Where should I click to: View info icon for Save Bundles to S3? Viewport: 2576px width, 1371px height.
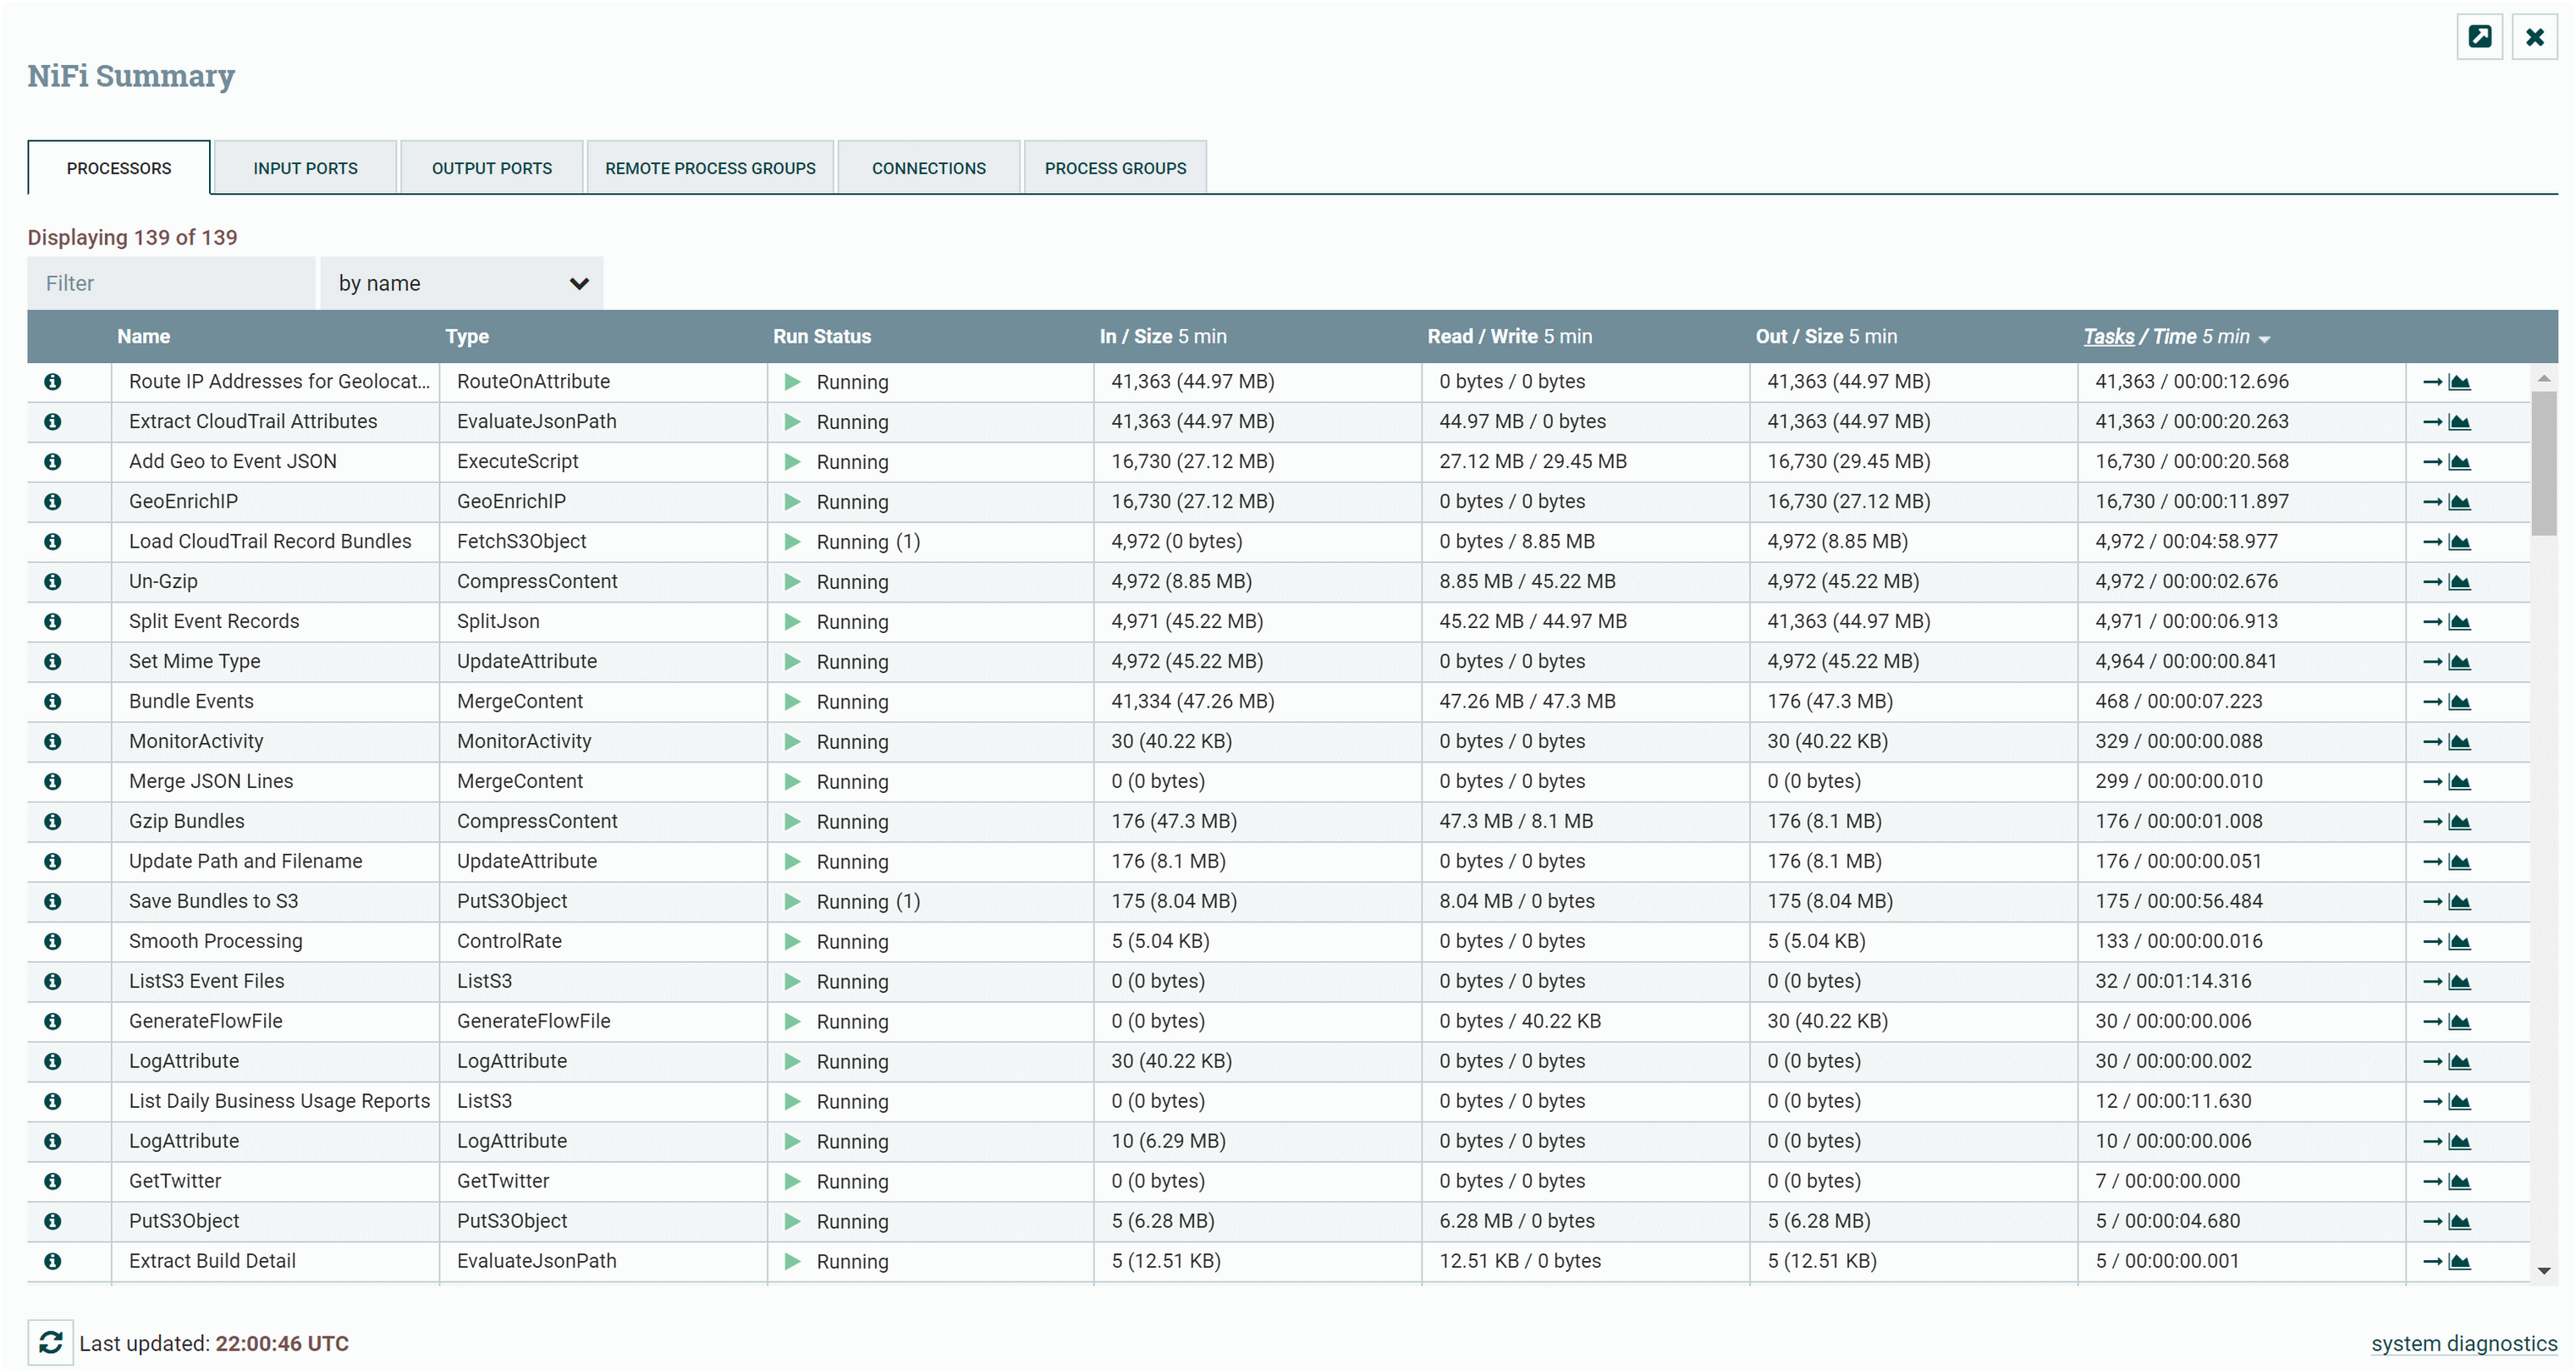coord(53,902)
